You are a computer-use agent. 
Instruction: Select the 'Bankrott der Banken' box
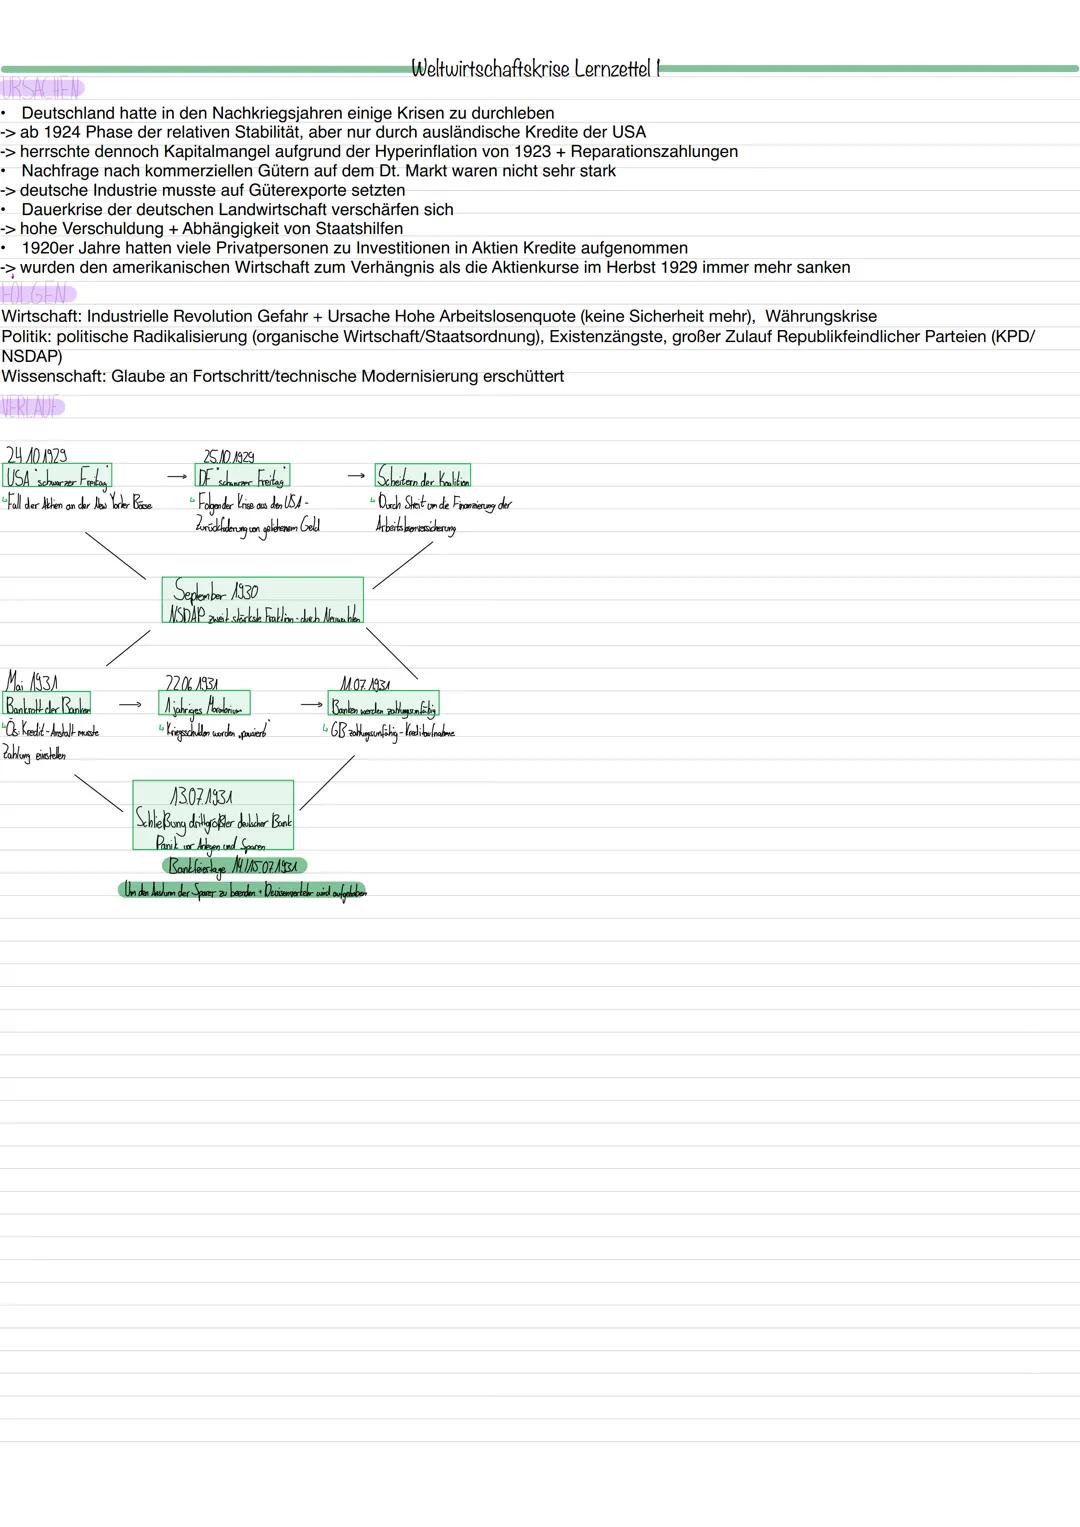pos(47,703)
